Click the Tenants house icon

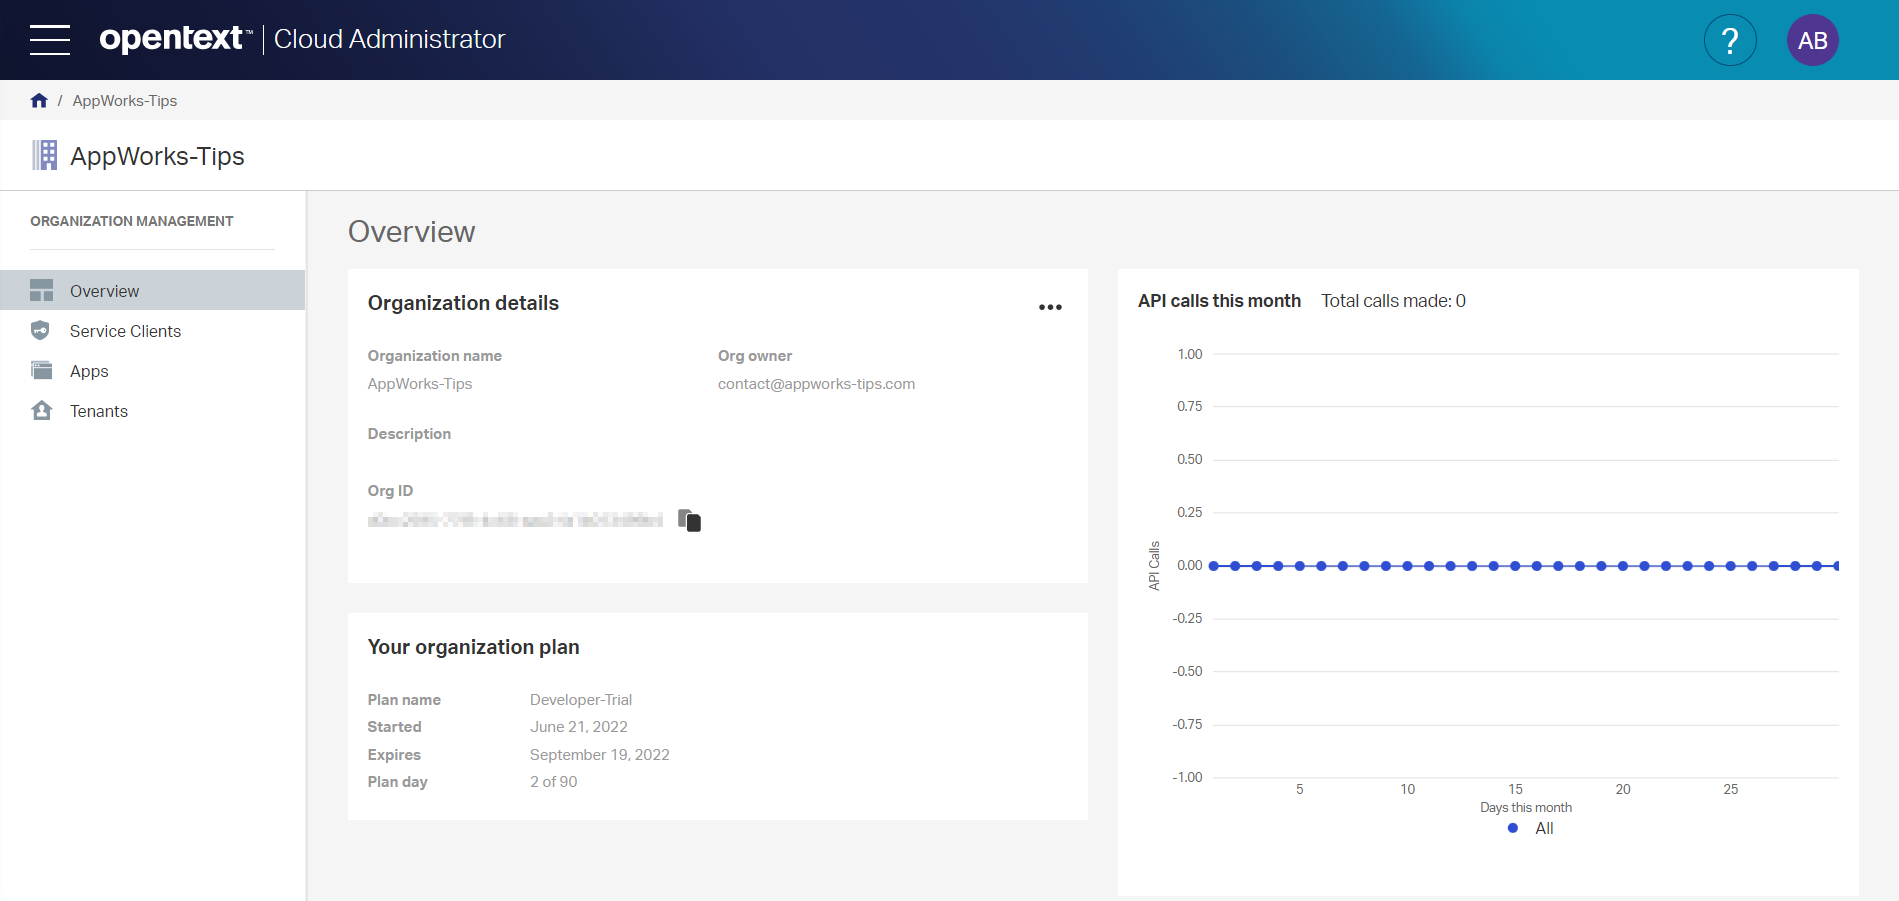[x=41, y=410]
